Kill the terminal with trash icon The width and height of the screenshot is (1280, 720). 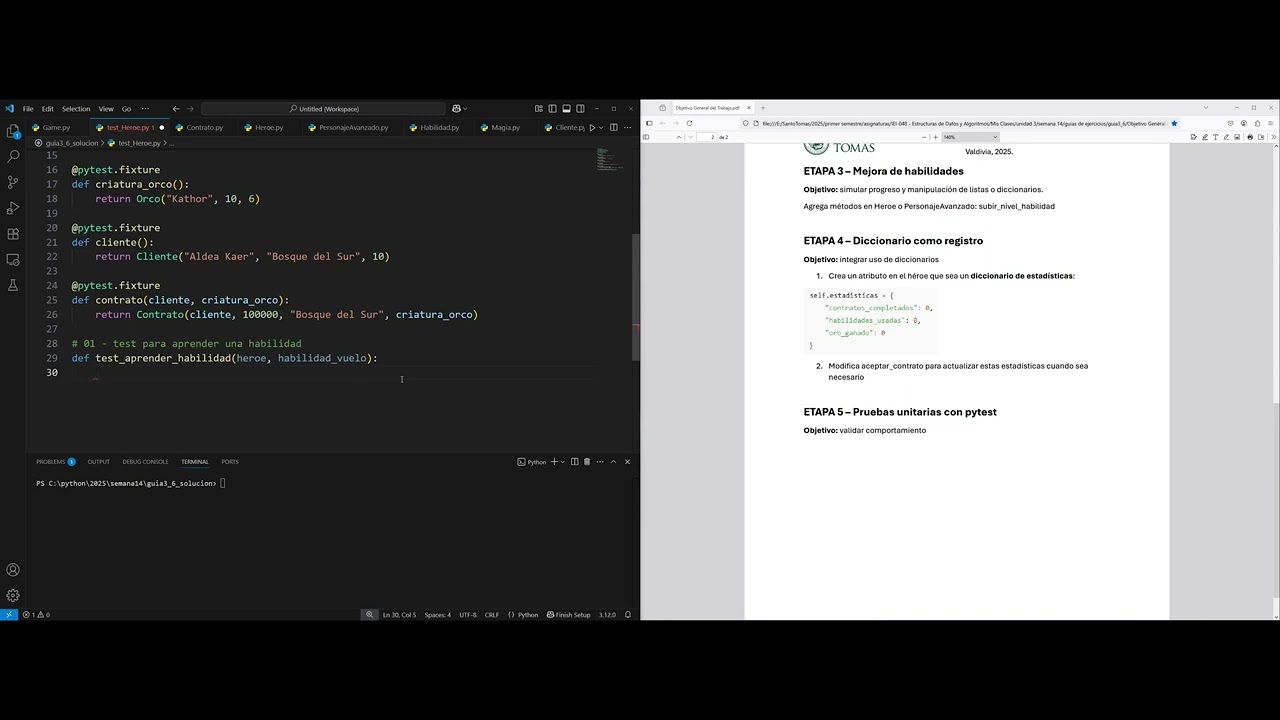point(587,462)
